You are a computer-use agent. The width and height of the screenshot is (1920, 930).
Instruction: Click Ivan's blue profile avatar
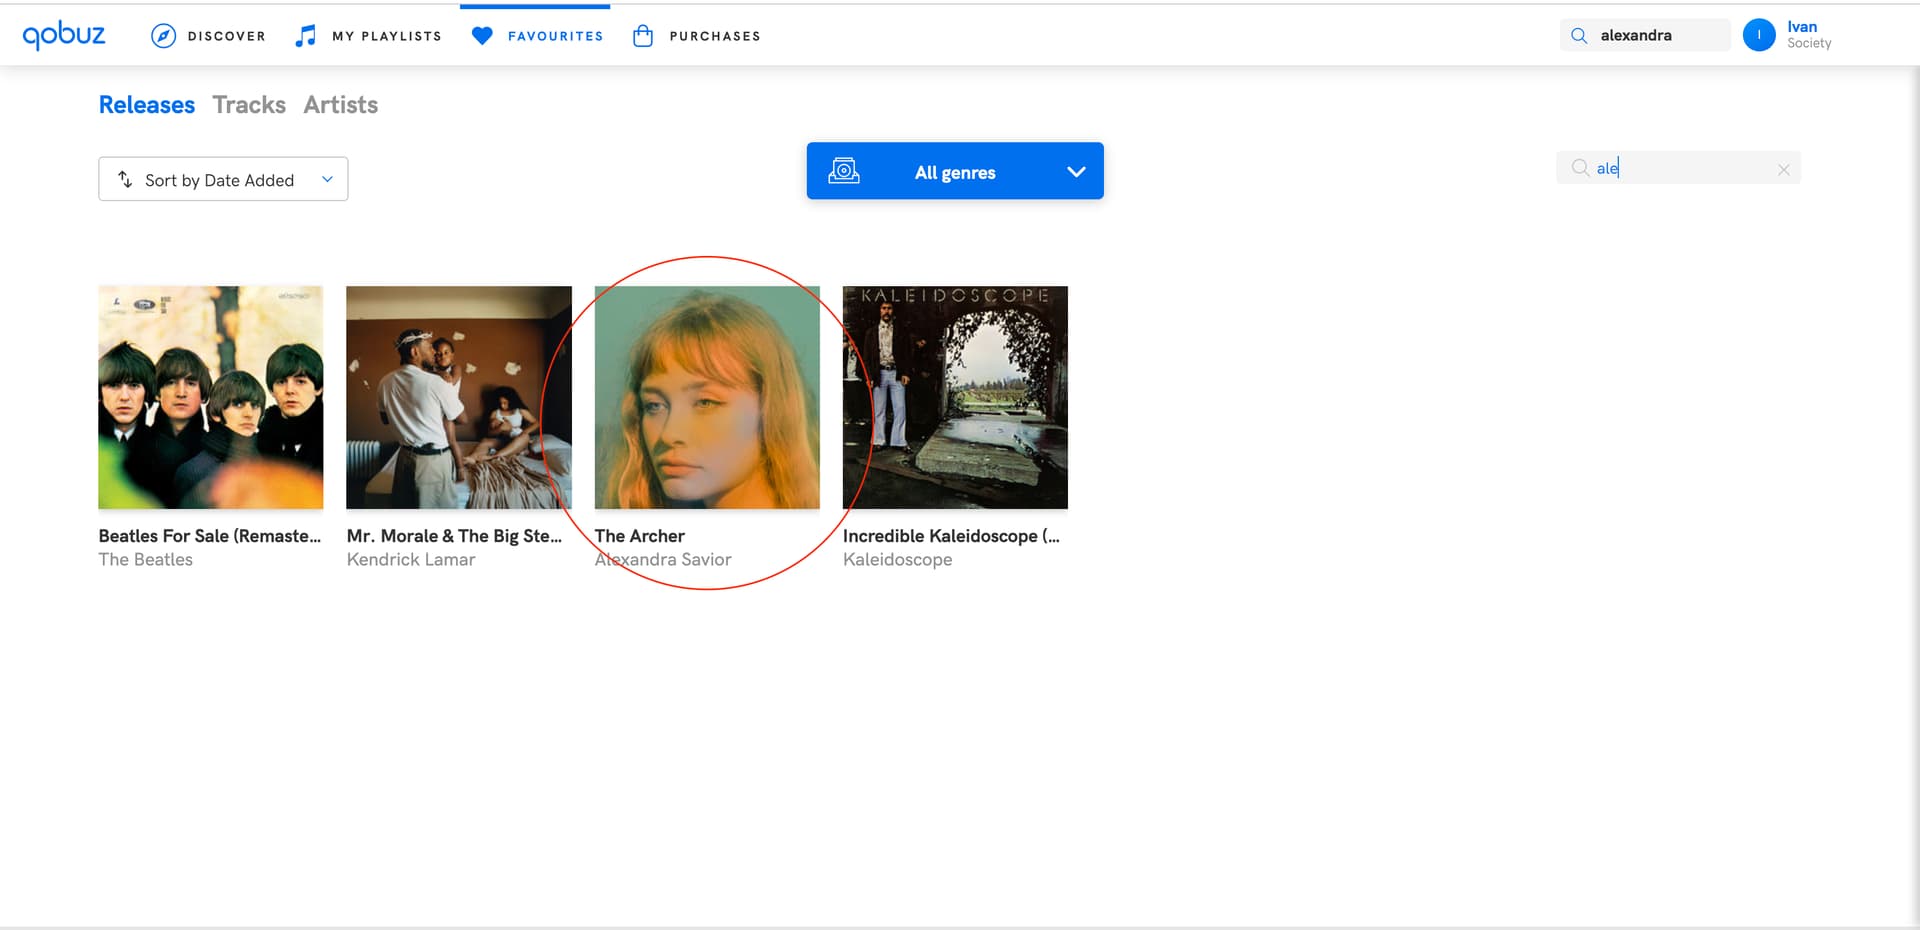(x=1758, y=35)
